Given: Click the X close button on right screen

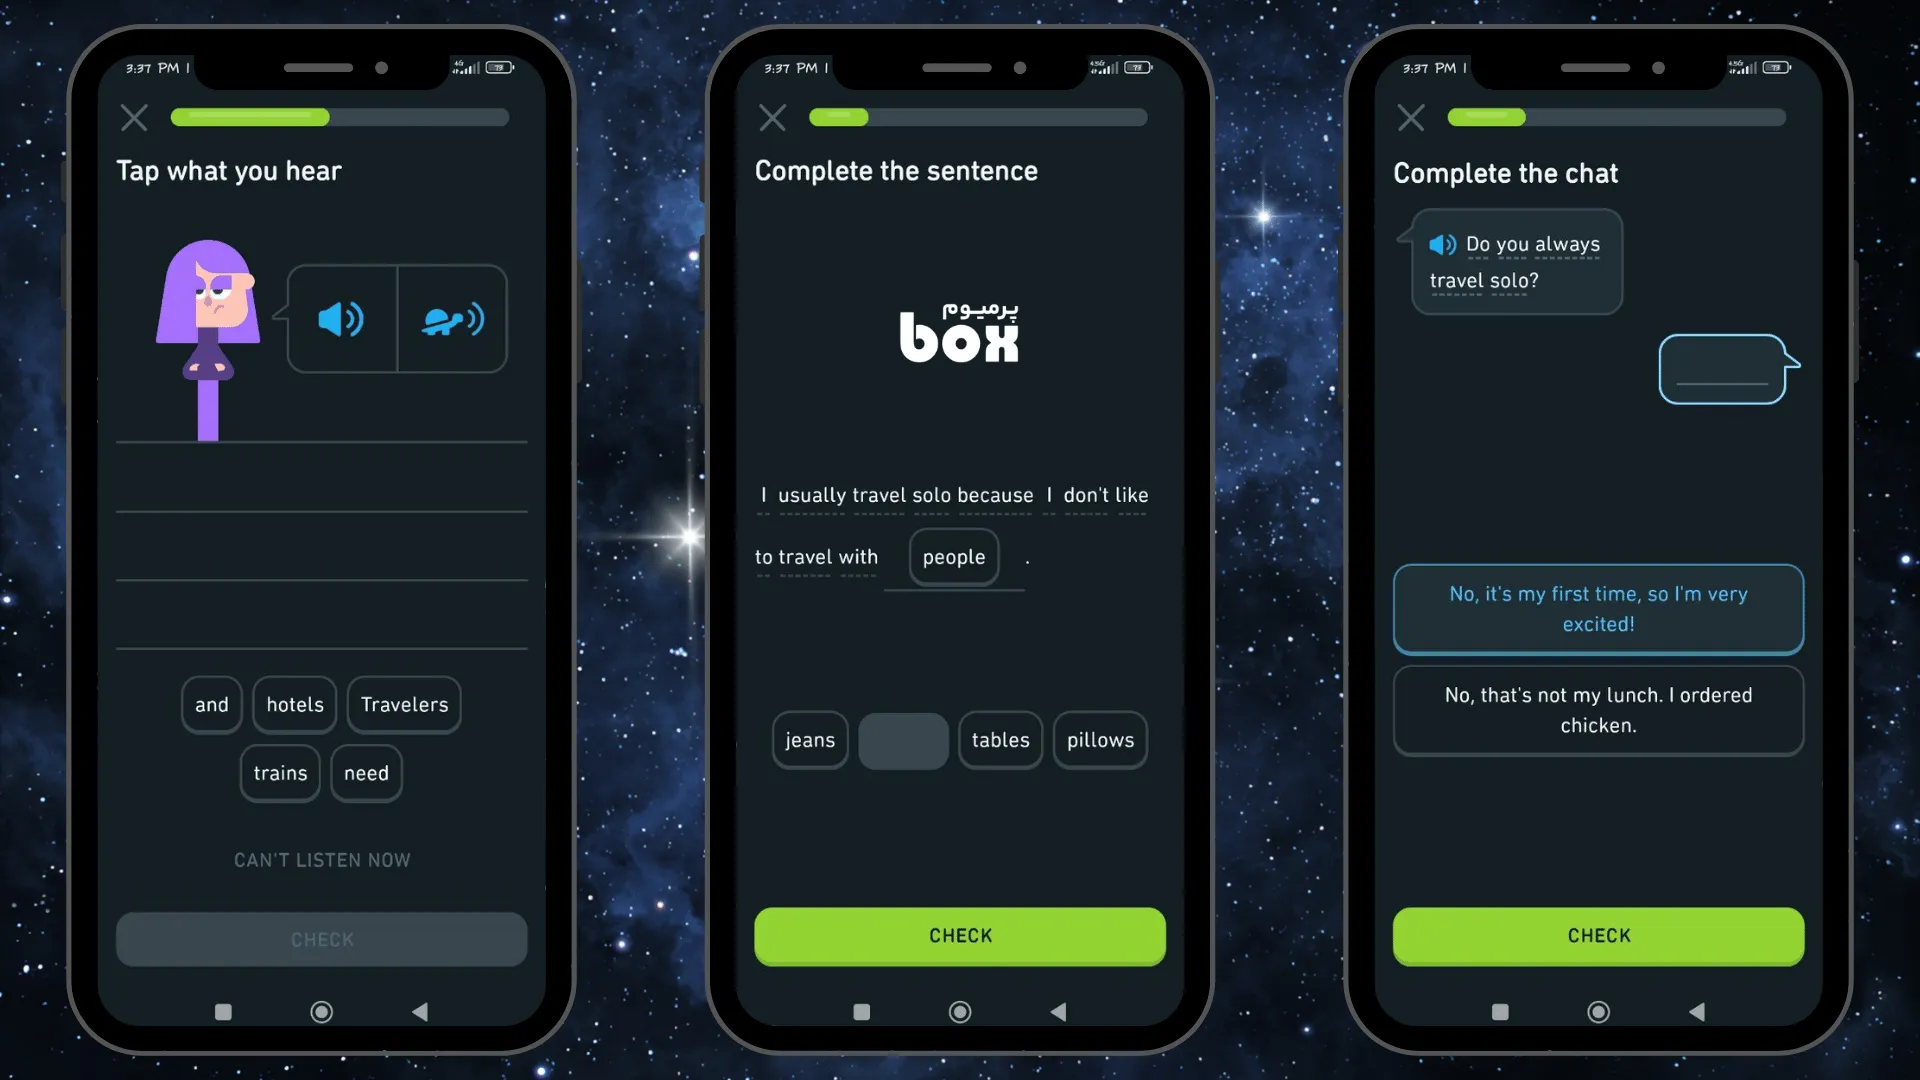Looking at the screenshot, I should click(1412, 117).
